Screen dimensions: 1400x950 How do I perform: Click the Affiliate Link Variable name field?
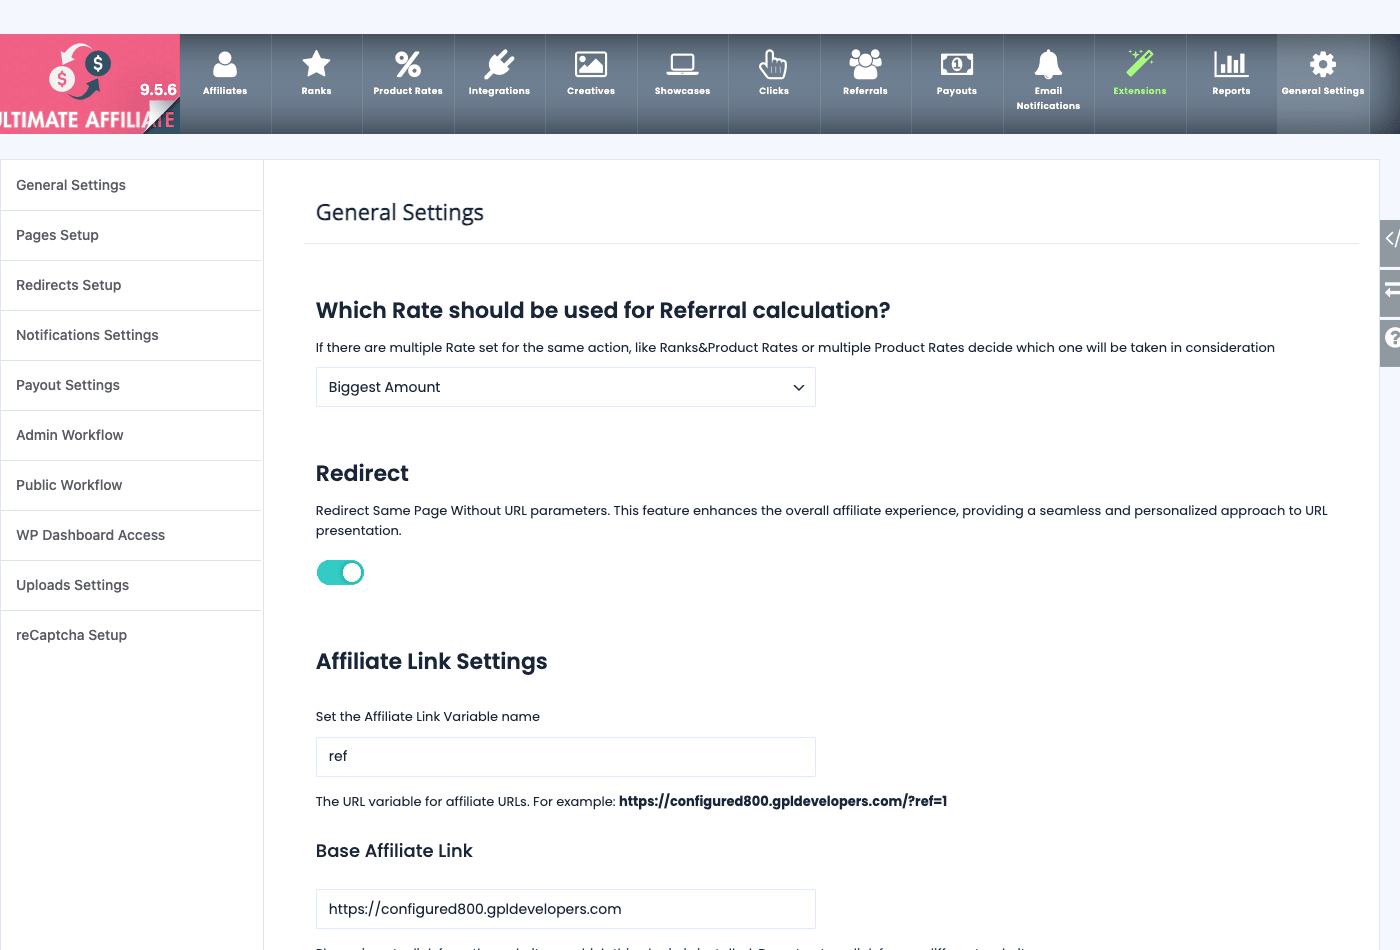tap(566, 757)
